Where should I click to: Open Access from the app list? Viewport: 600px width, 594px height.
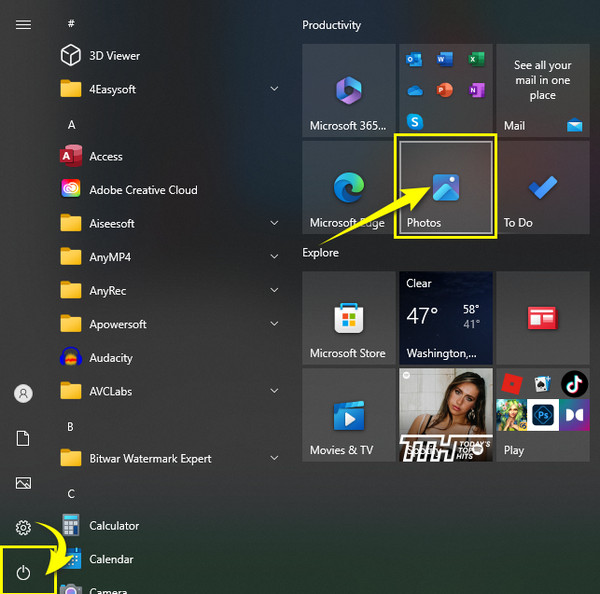point(168,156)
